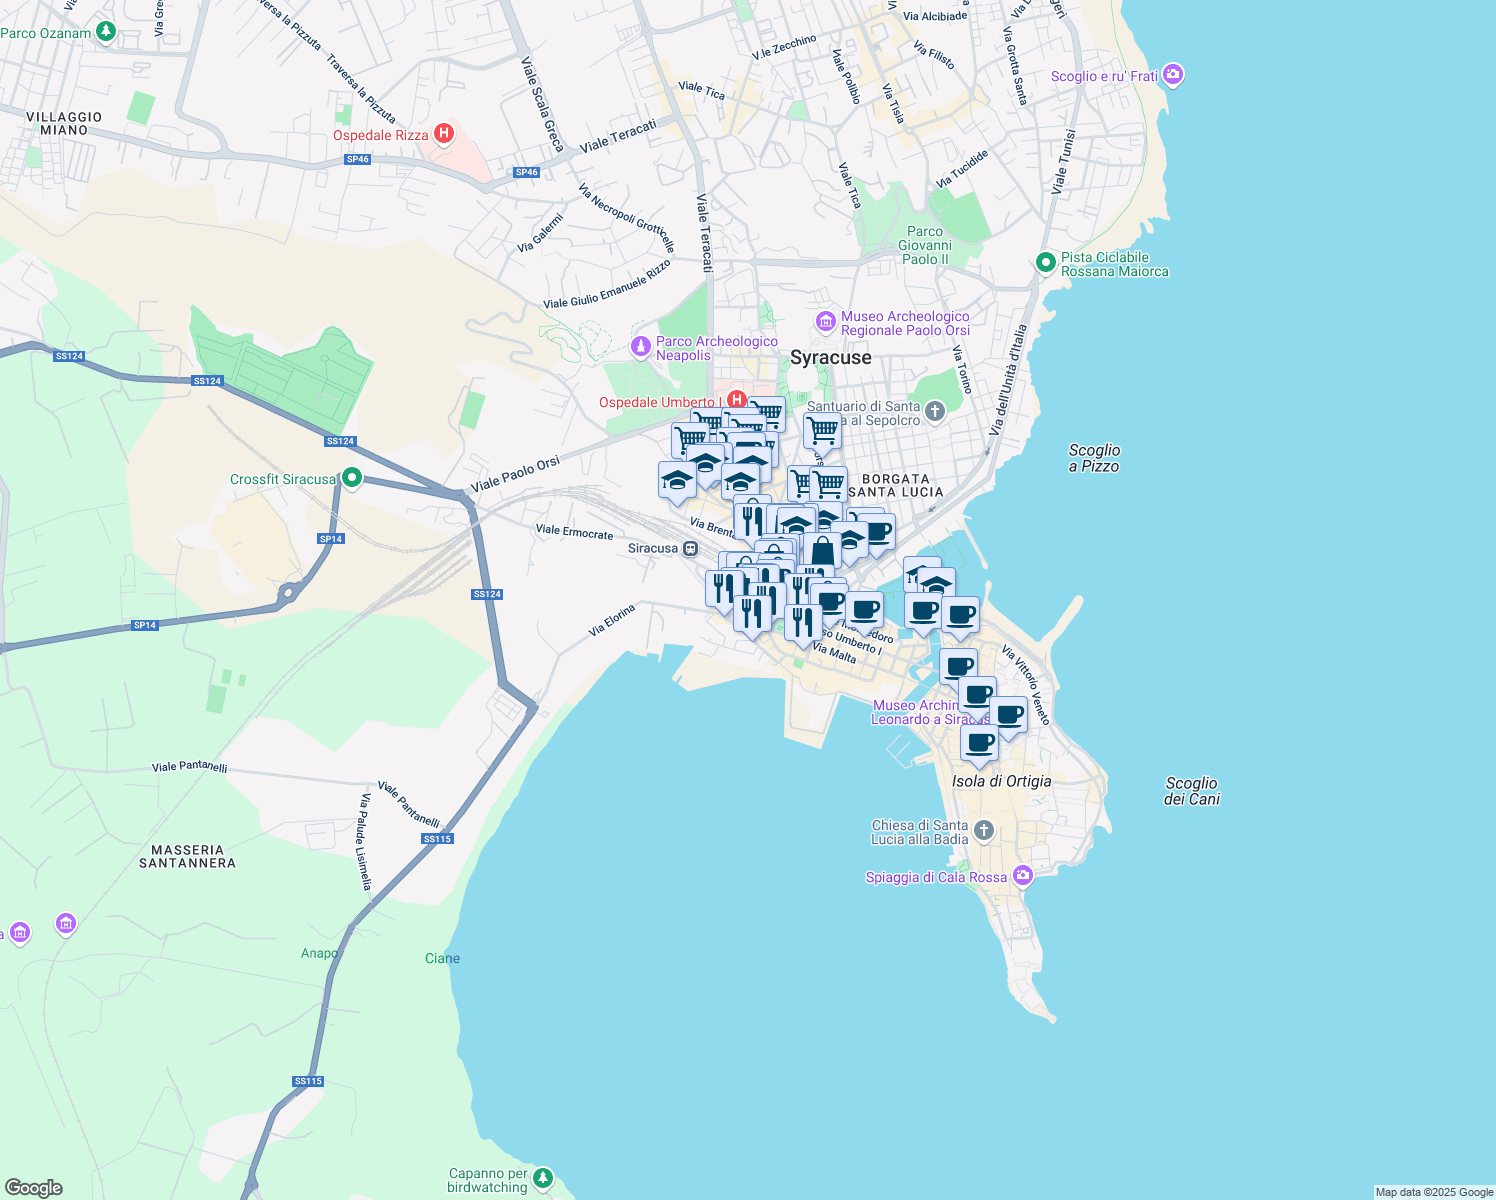Open the Ospedale Rizza hospital marker
Viewport: 1496px width, 1200px height.
[445, 133]
